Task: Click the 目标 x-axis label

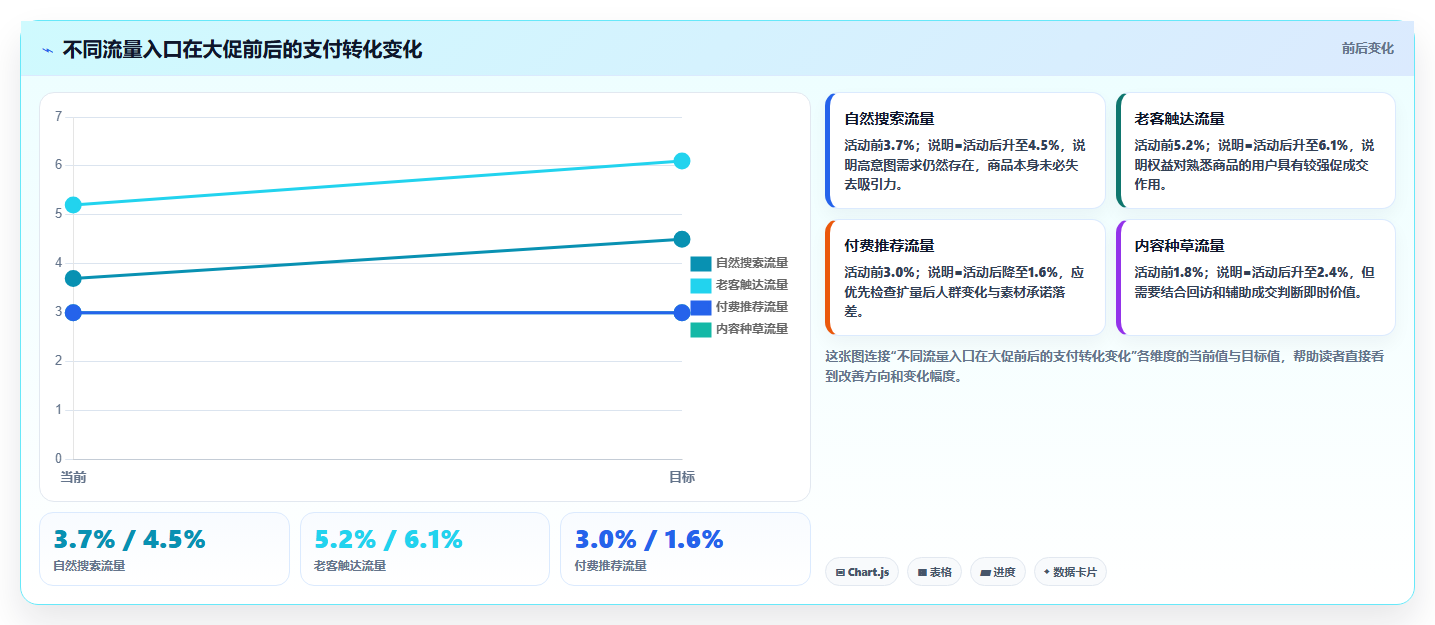Action: (682, 477)
